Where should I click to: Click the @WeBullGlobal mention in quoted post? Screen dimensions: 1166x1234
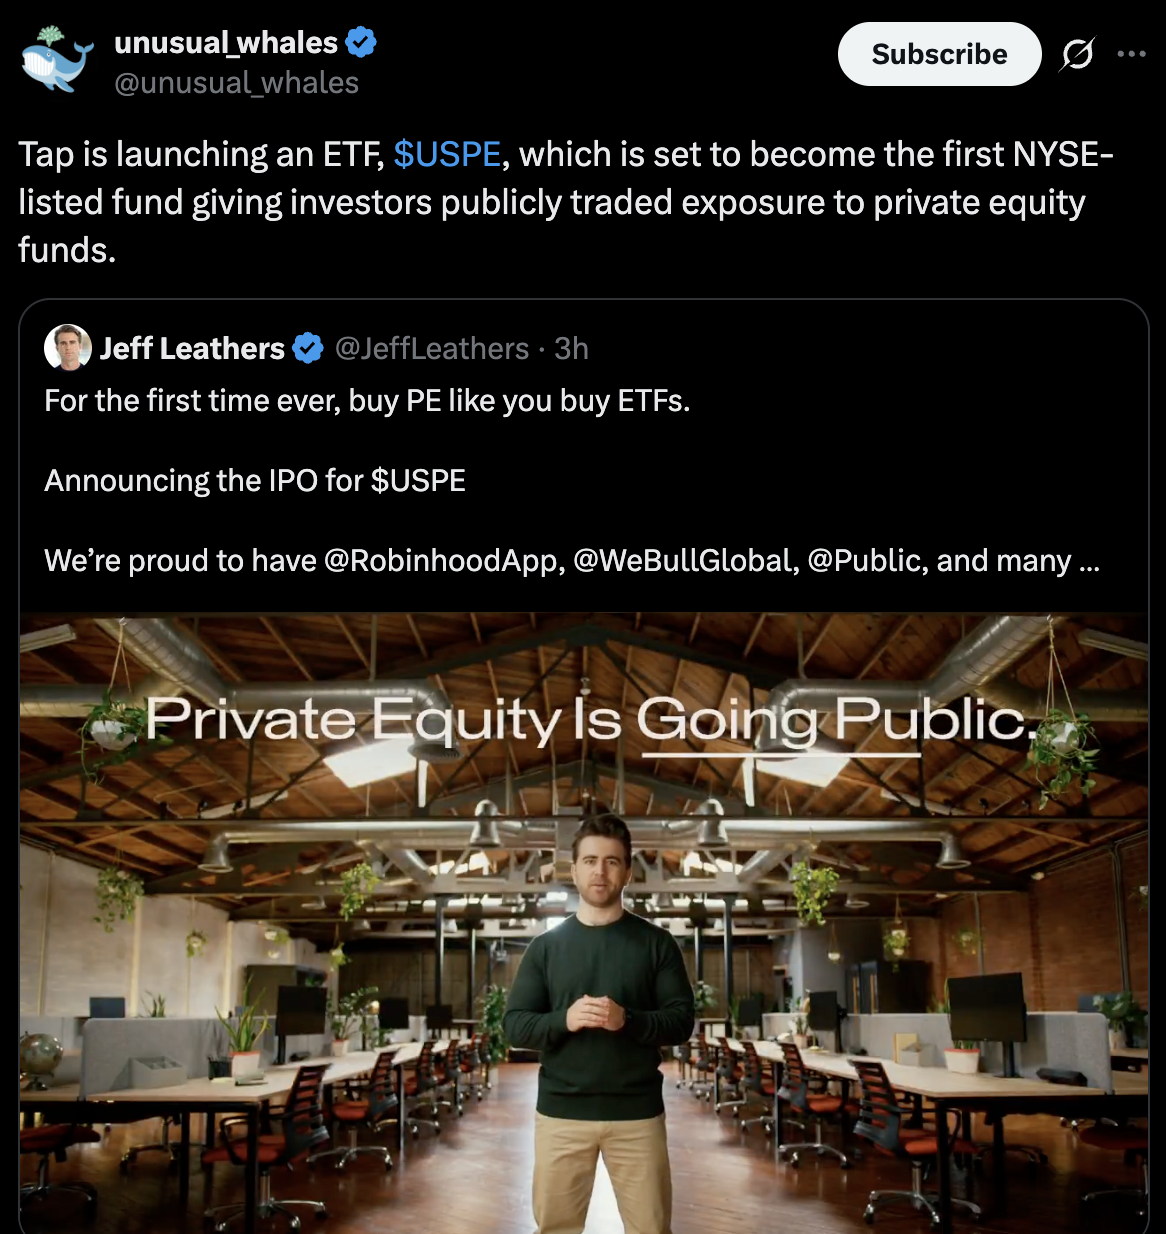(x=686, y=561)
